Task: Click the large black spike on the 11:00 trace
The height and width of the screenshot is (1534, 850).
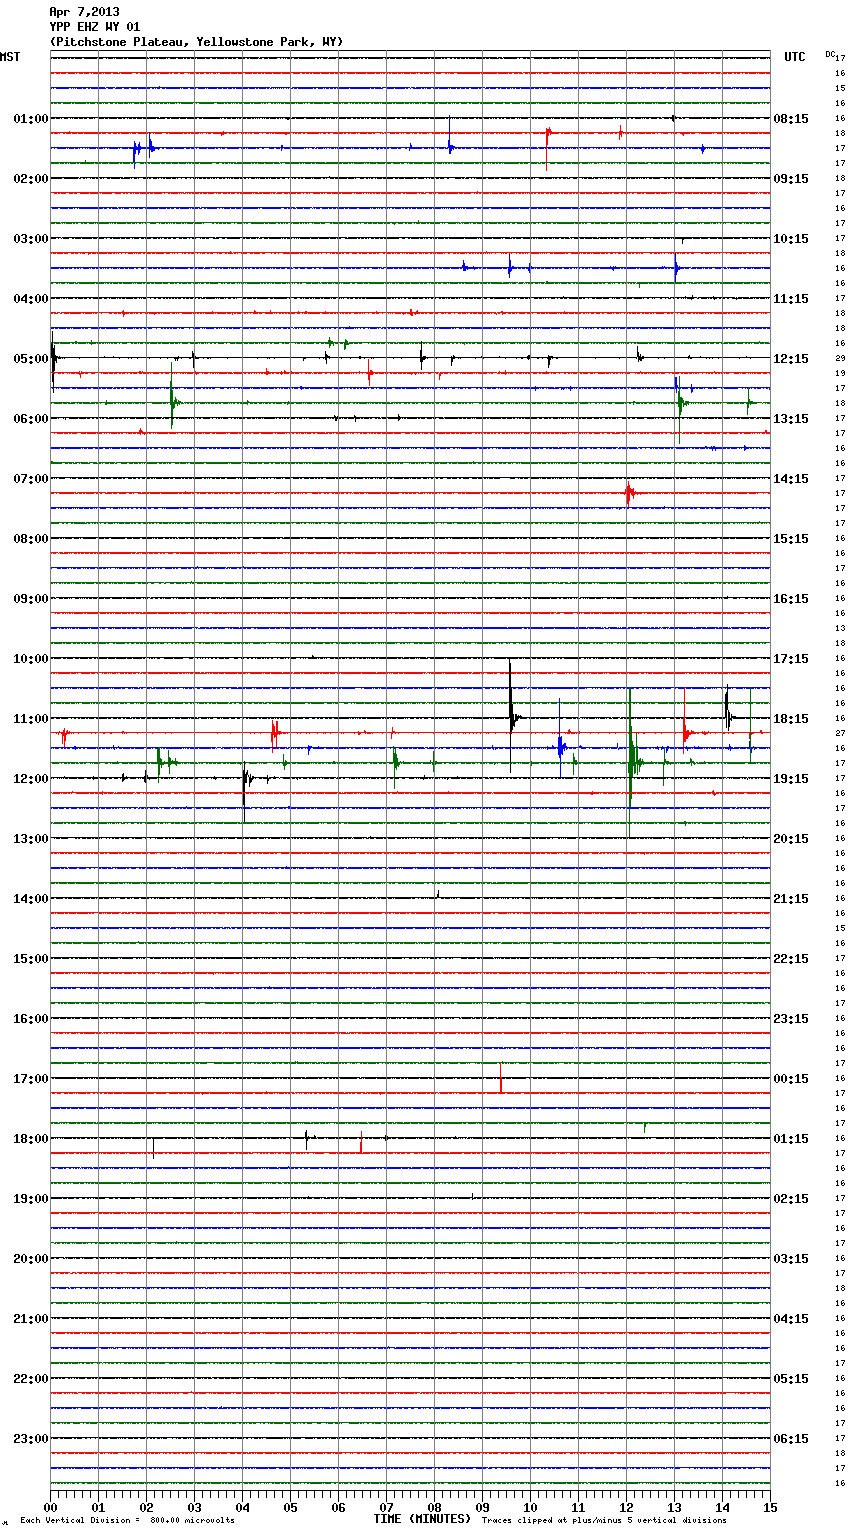Action: pos(511,715)
